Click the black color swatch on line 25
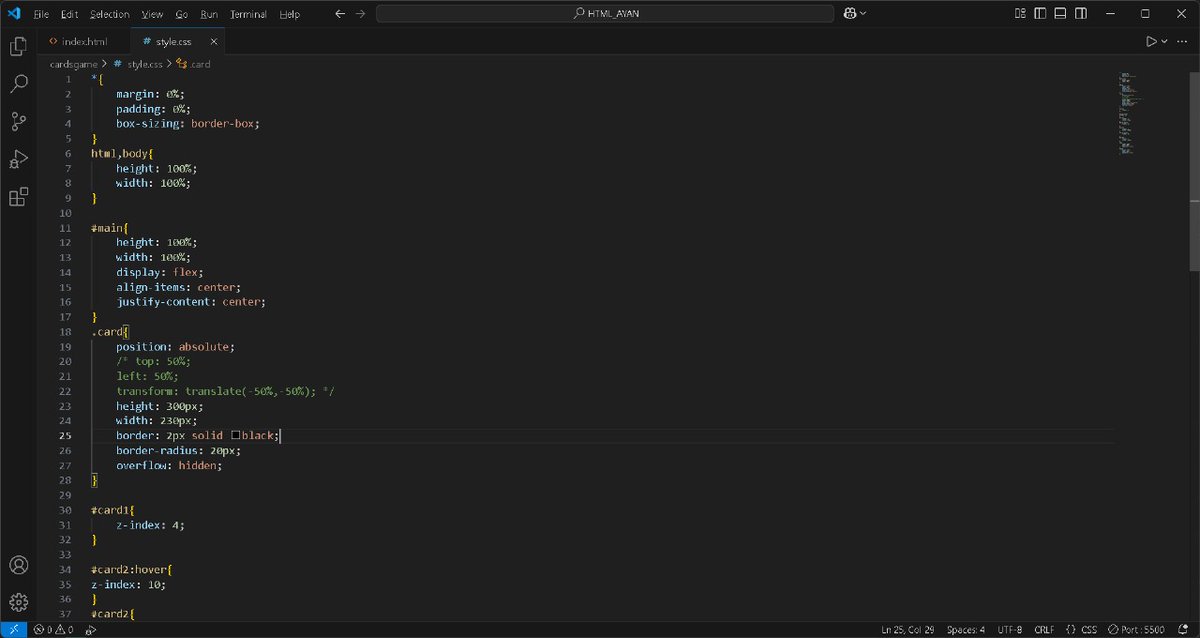The image size is (1200, 638). click(236, 436)
